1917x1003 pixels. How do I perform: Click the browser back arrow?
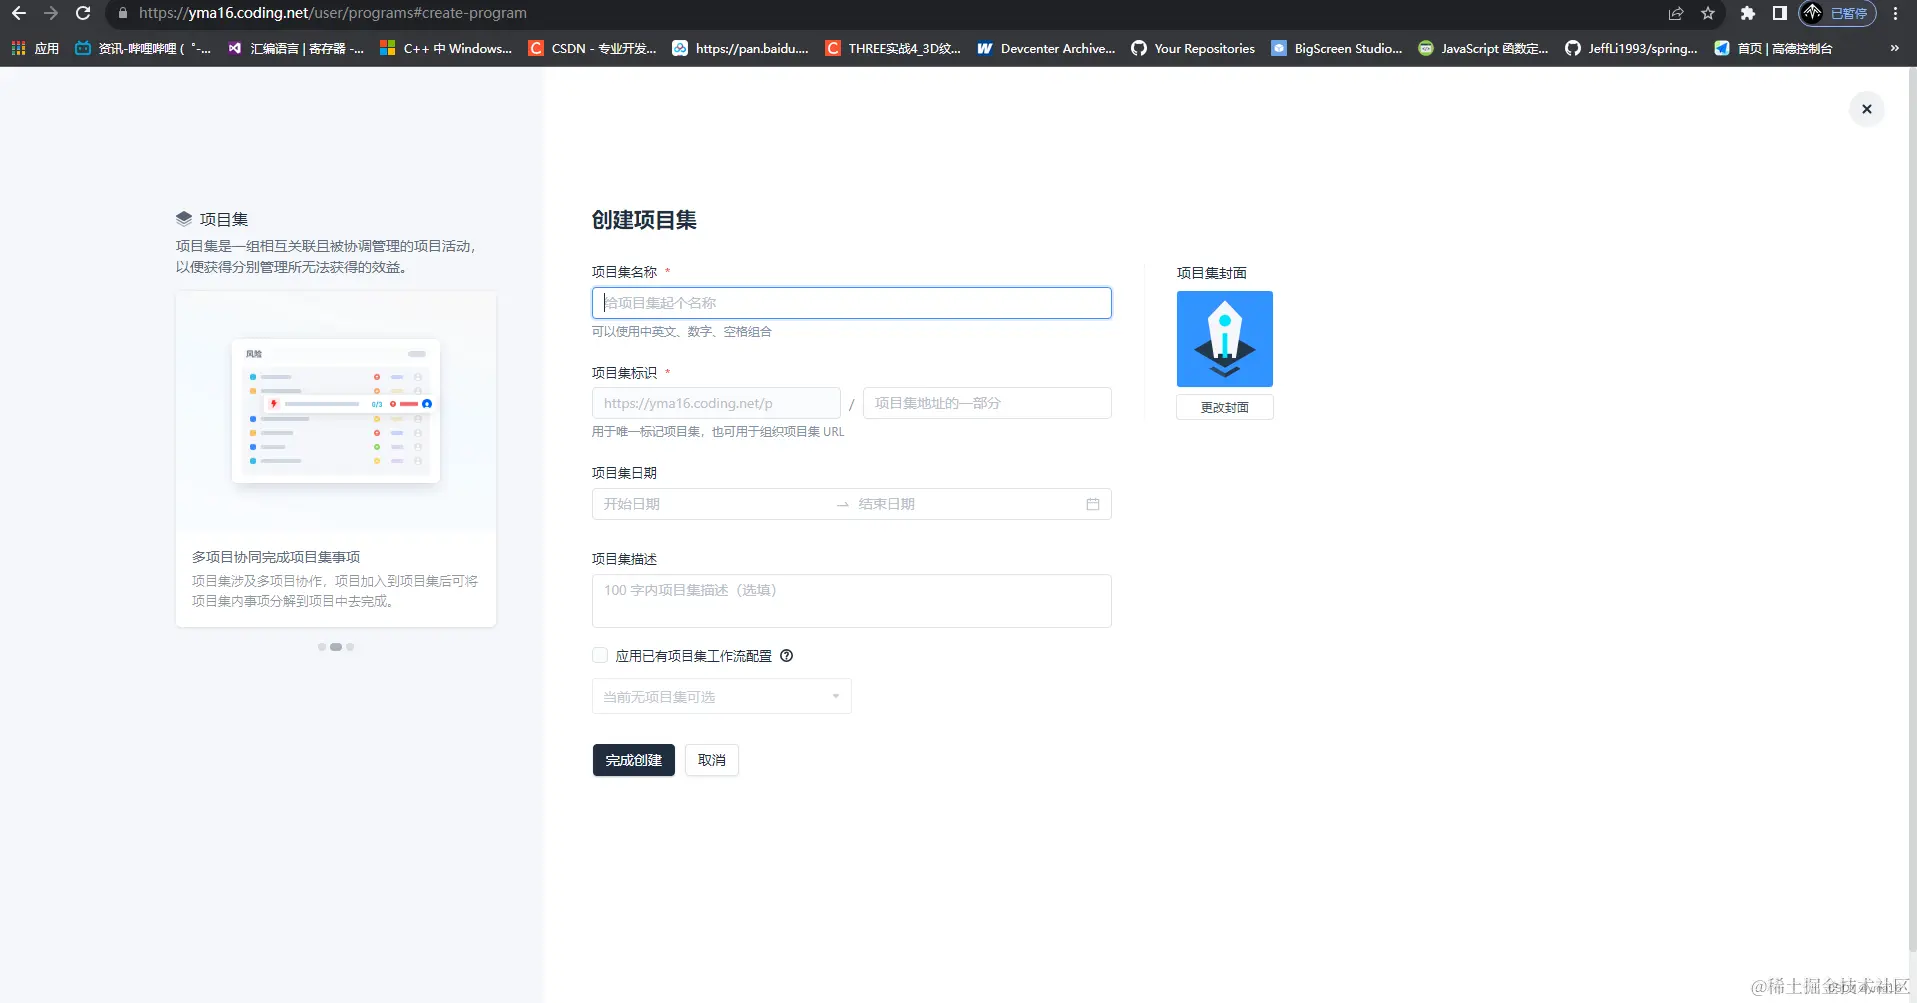coord(18,13)
